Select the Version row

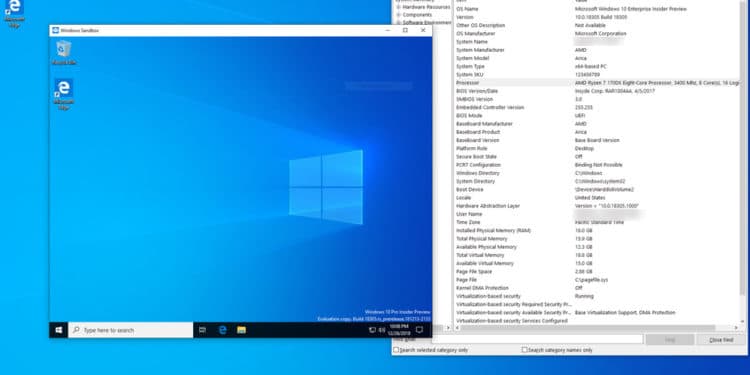click(597, 17)
